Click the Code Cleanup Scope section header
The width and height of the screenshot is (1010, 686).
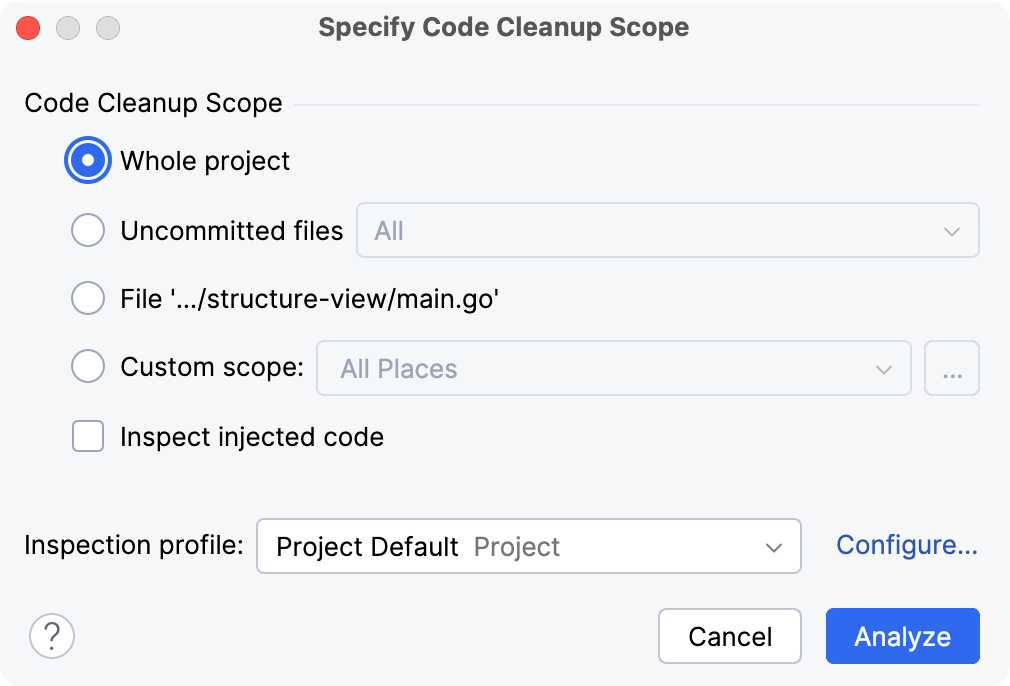(x=152, y=103)
